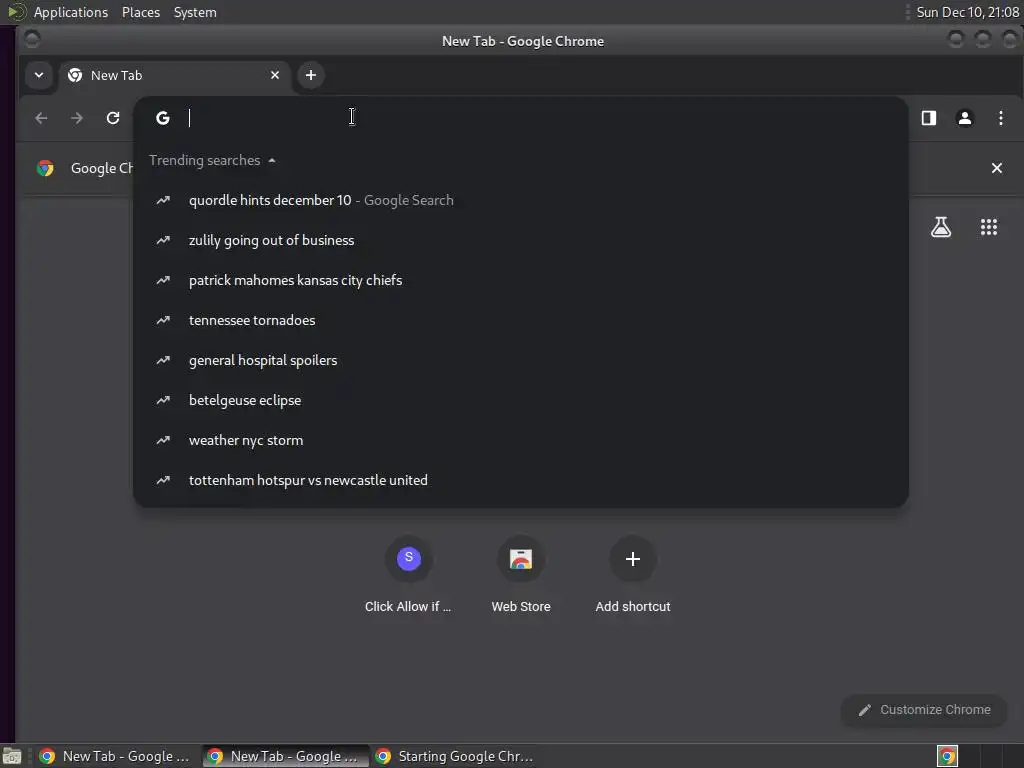1024x768 pixels.
Task: Open the Applications menu
Action: [71, 12]
